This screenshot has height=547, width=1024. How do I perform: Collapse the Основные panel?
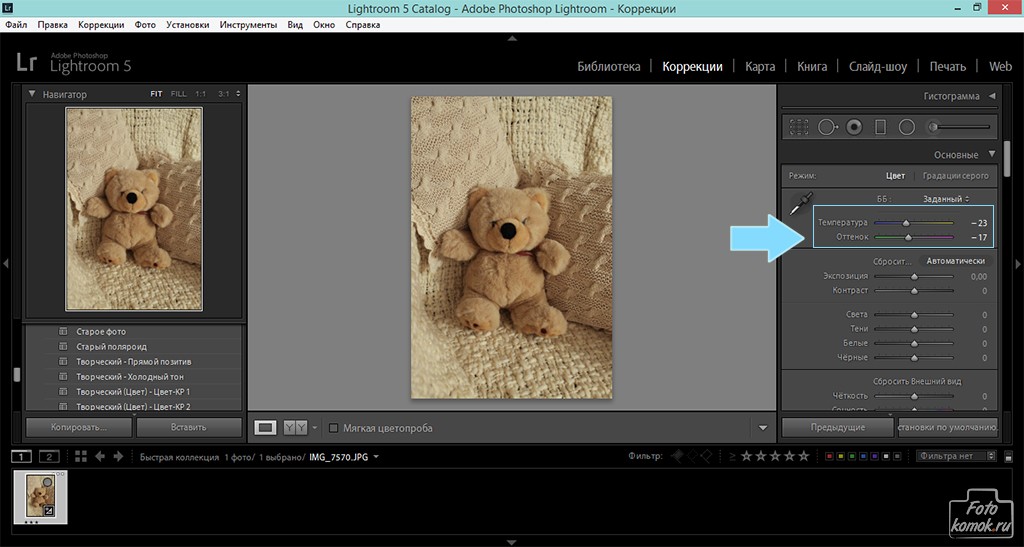992,155
